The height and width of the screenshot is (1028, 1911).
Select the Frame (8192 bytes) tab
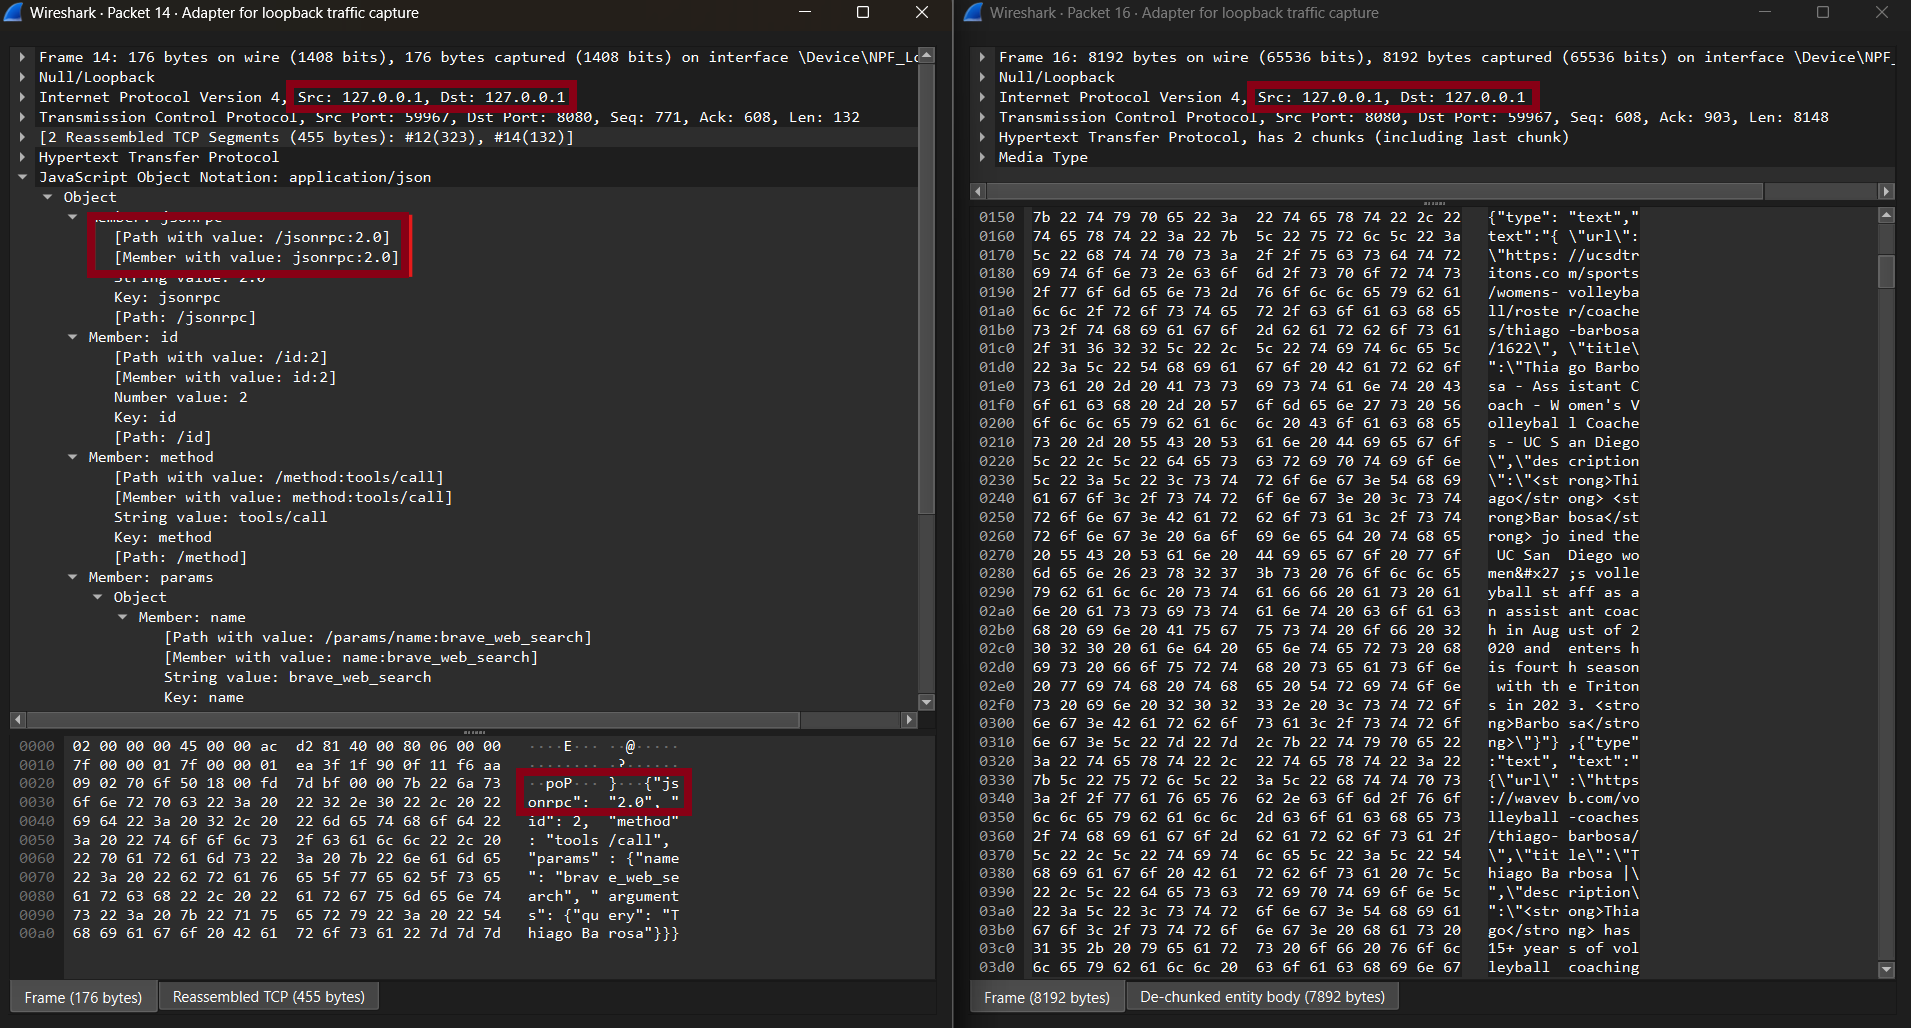[x=1046, y=996]
